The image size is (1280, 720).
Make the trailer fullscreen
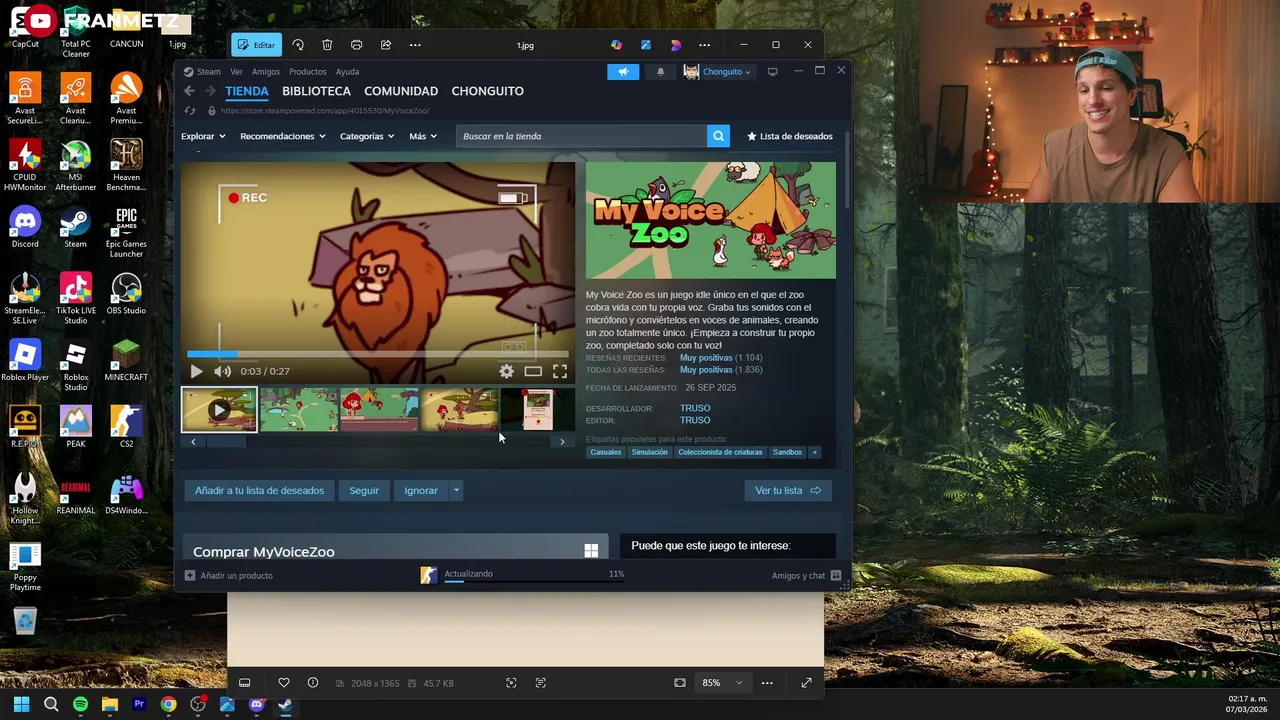click(560, 371)
